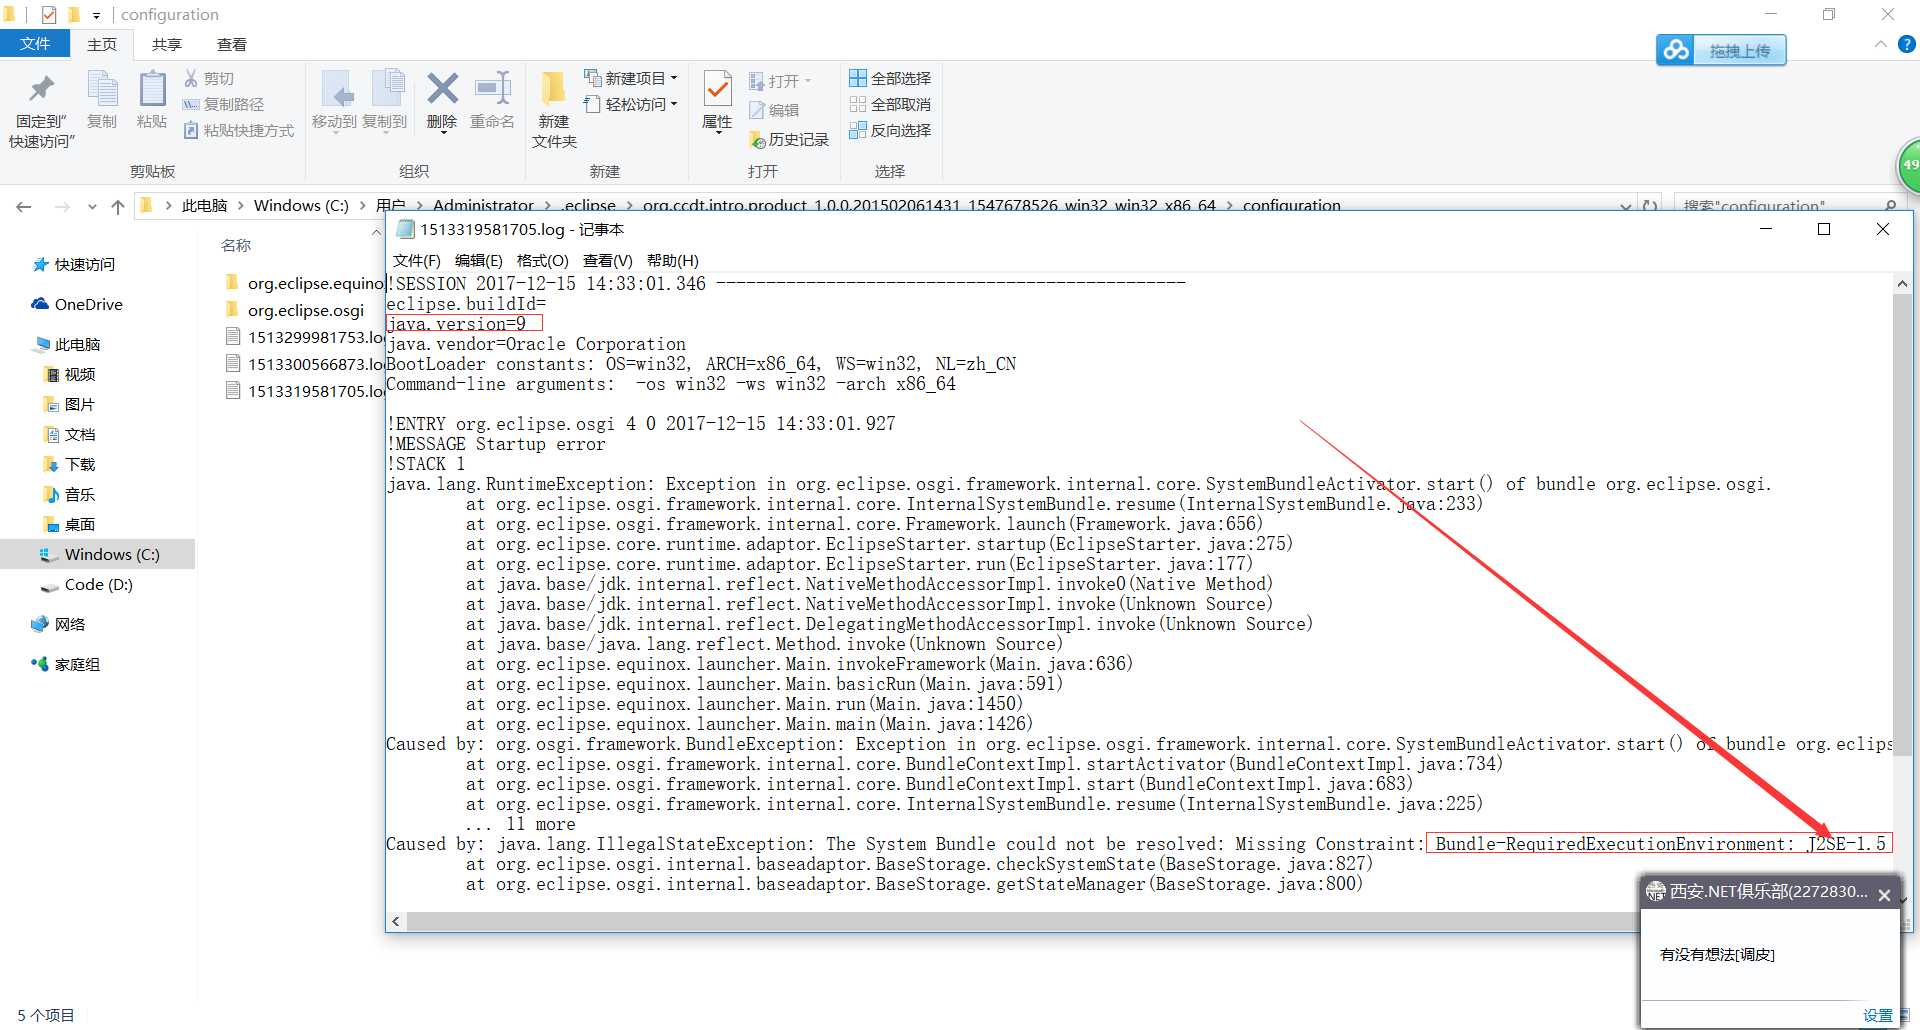This screenshot has height=1030, width=1920.
Task: Click the Paste icon in ribbon
Action: [x=152, y=100]
